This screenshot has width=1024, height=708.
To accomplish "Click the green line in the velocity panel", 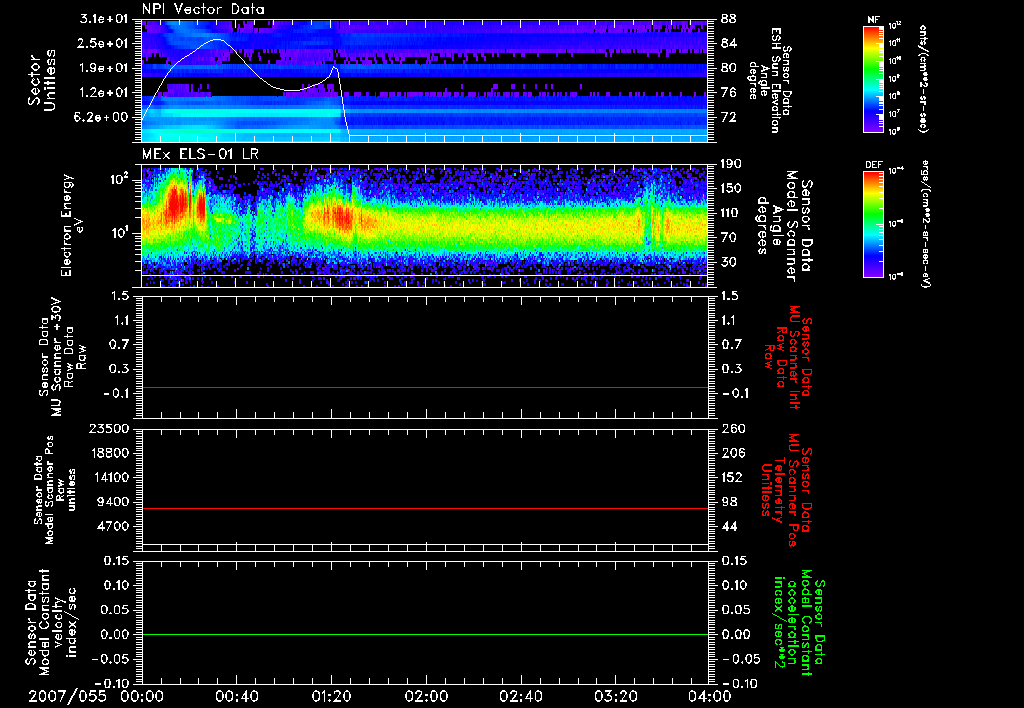I will pos(425,635).
